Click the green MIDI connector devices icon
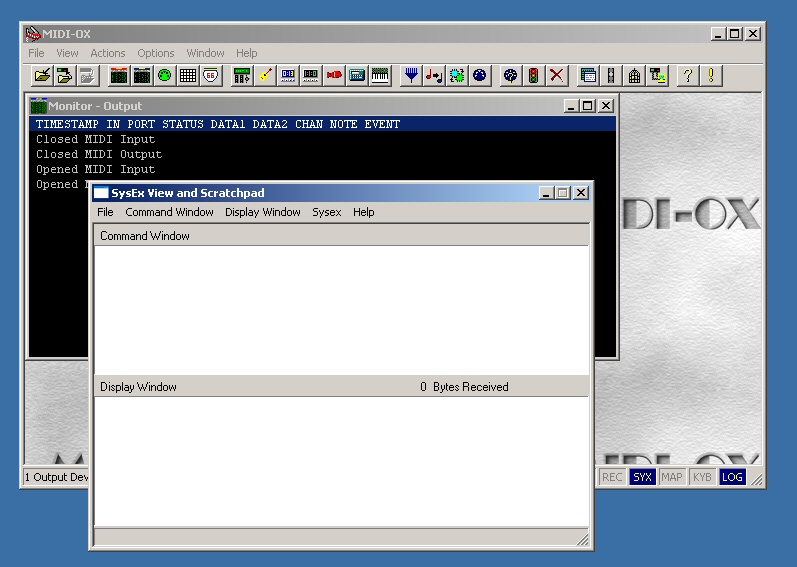Viewport: 797px width, 567px height. coord(165,76)
